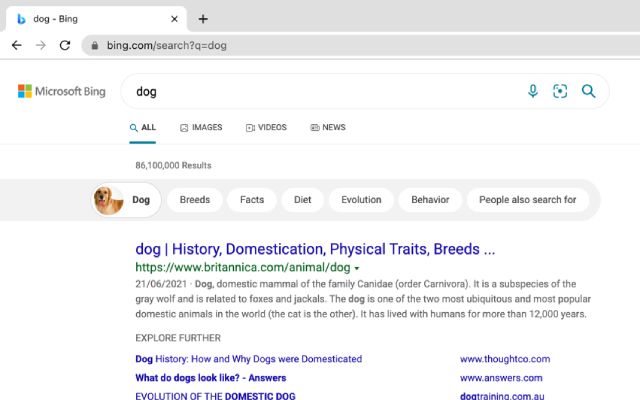This screenshot has height=400, width=640.
Task: Click the browser forward arrow
Action: point(40,45)
